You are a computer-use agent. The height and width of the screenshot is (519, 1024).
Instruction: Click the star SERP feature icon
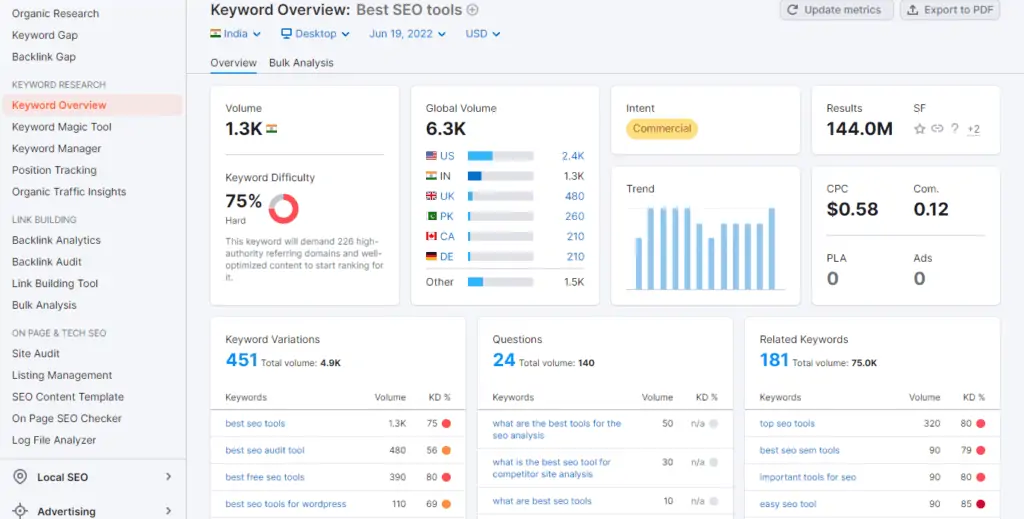[x=920, y=129]
